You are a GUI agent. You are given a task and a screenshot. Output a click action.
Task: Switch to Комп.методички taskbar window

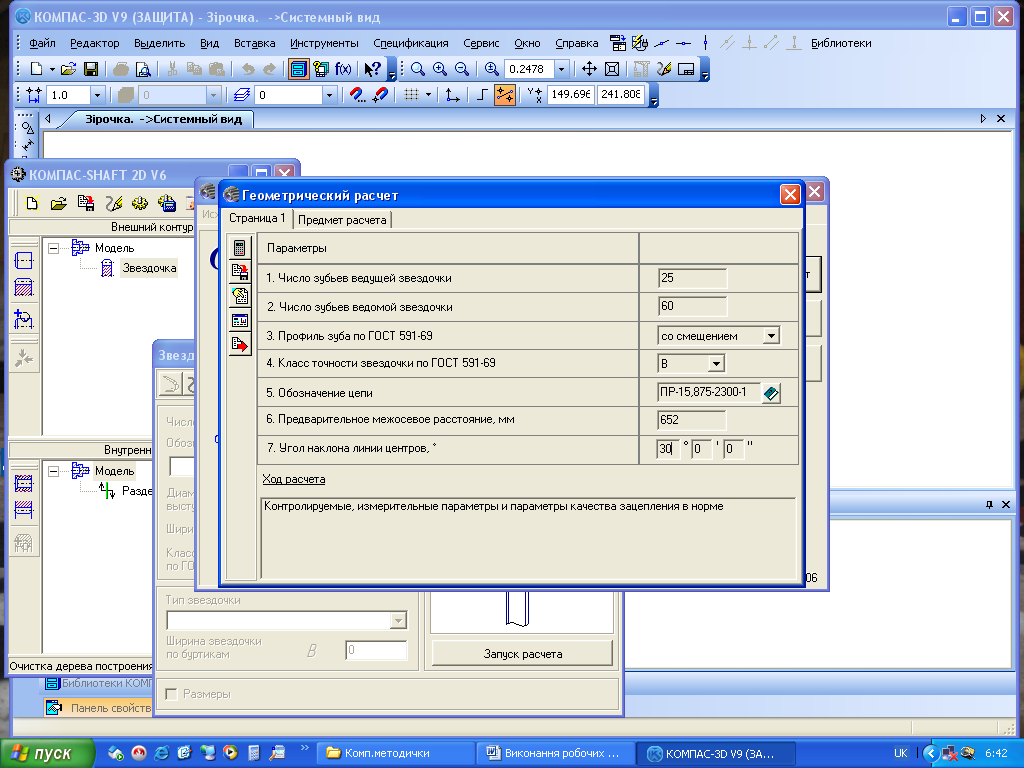(394, 754)
